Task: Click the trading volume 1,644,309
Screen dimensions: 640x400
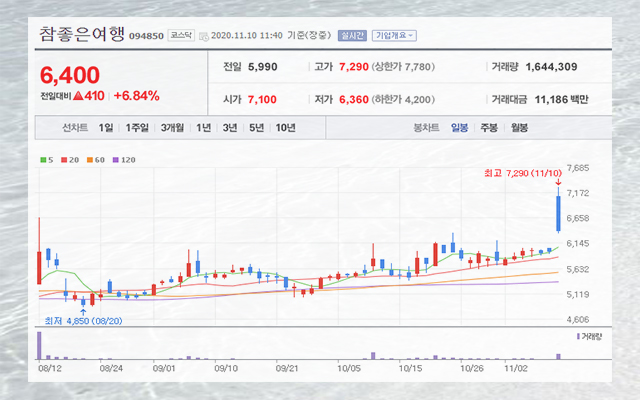Action: (551, 67)
